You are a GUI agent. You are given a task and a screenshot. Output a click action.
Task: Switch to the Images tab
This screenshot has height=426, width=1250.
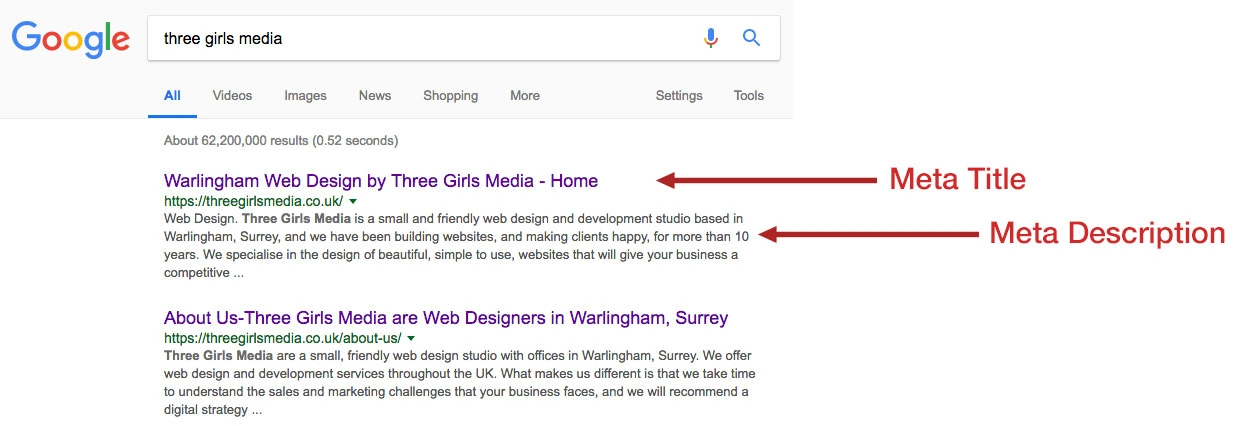pyautogui.click(x=305, y=96)
